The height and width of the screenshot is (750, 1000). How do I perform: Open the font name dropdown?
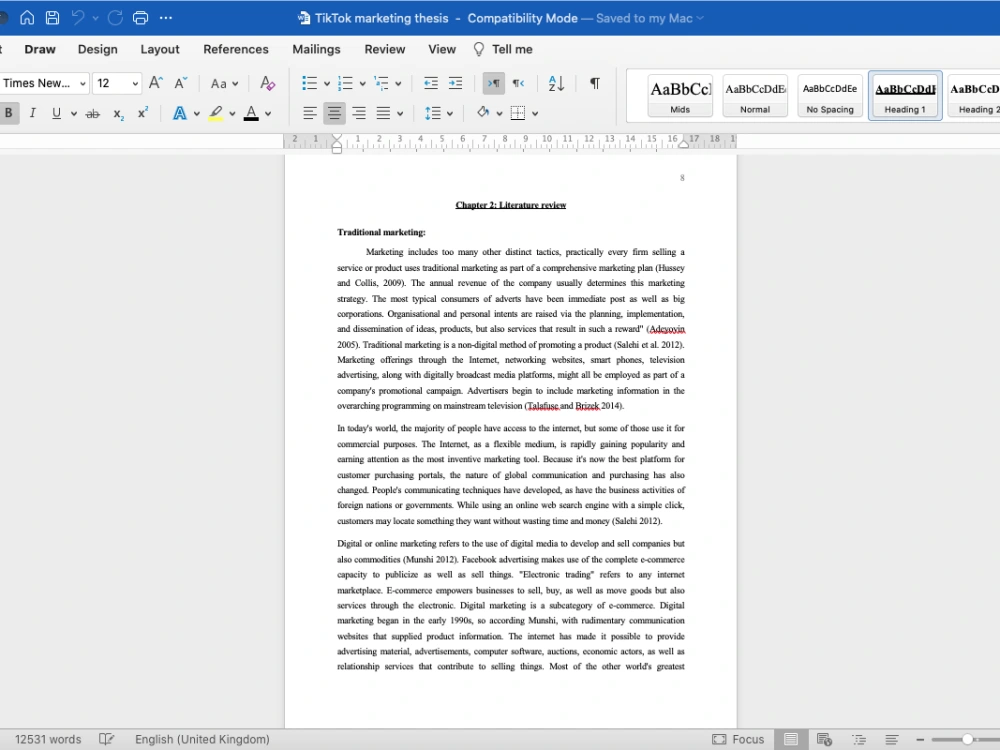82,84
